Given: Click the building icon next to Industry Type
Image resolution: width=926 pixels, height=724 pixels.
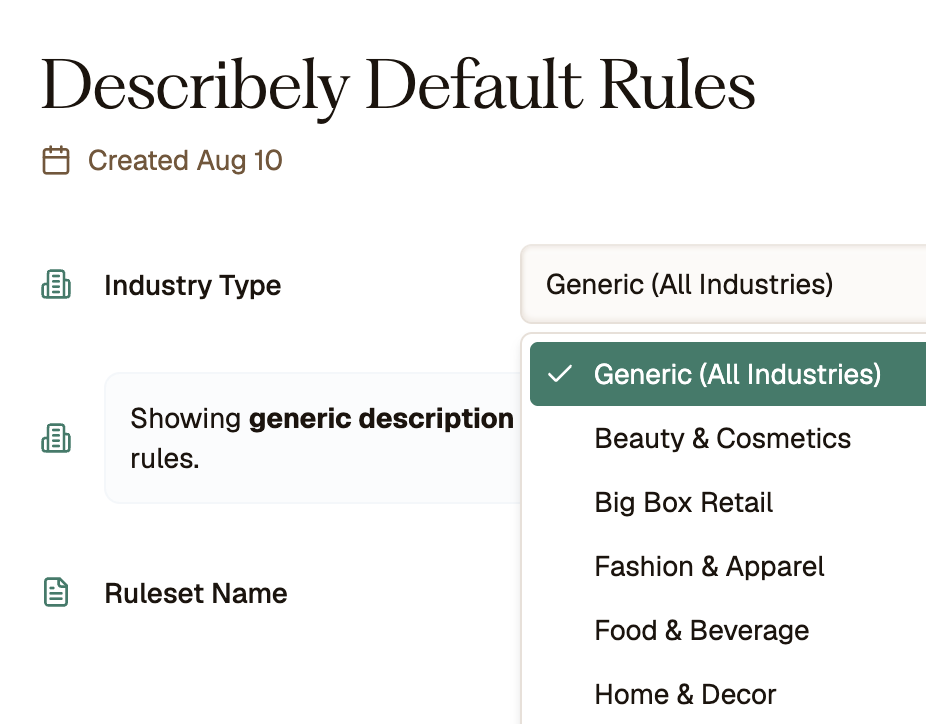Looking at the screenshot, I should [56, 285].
